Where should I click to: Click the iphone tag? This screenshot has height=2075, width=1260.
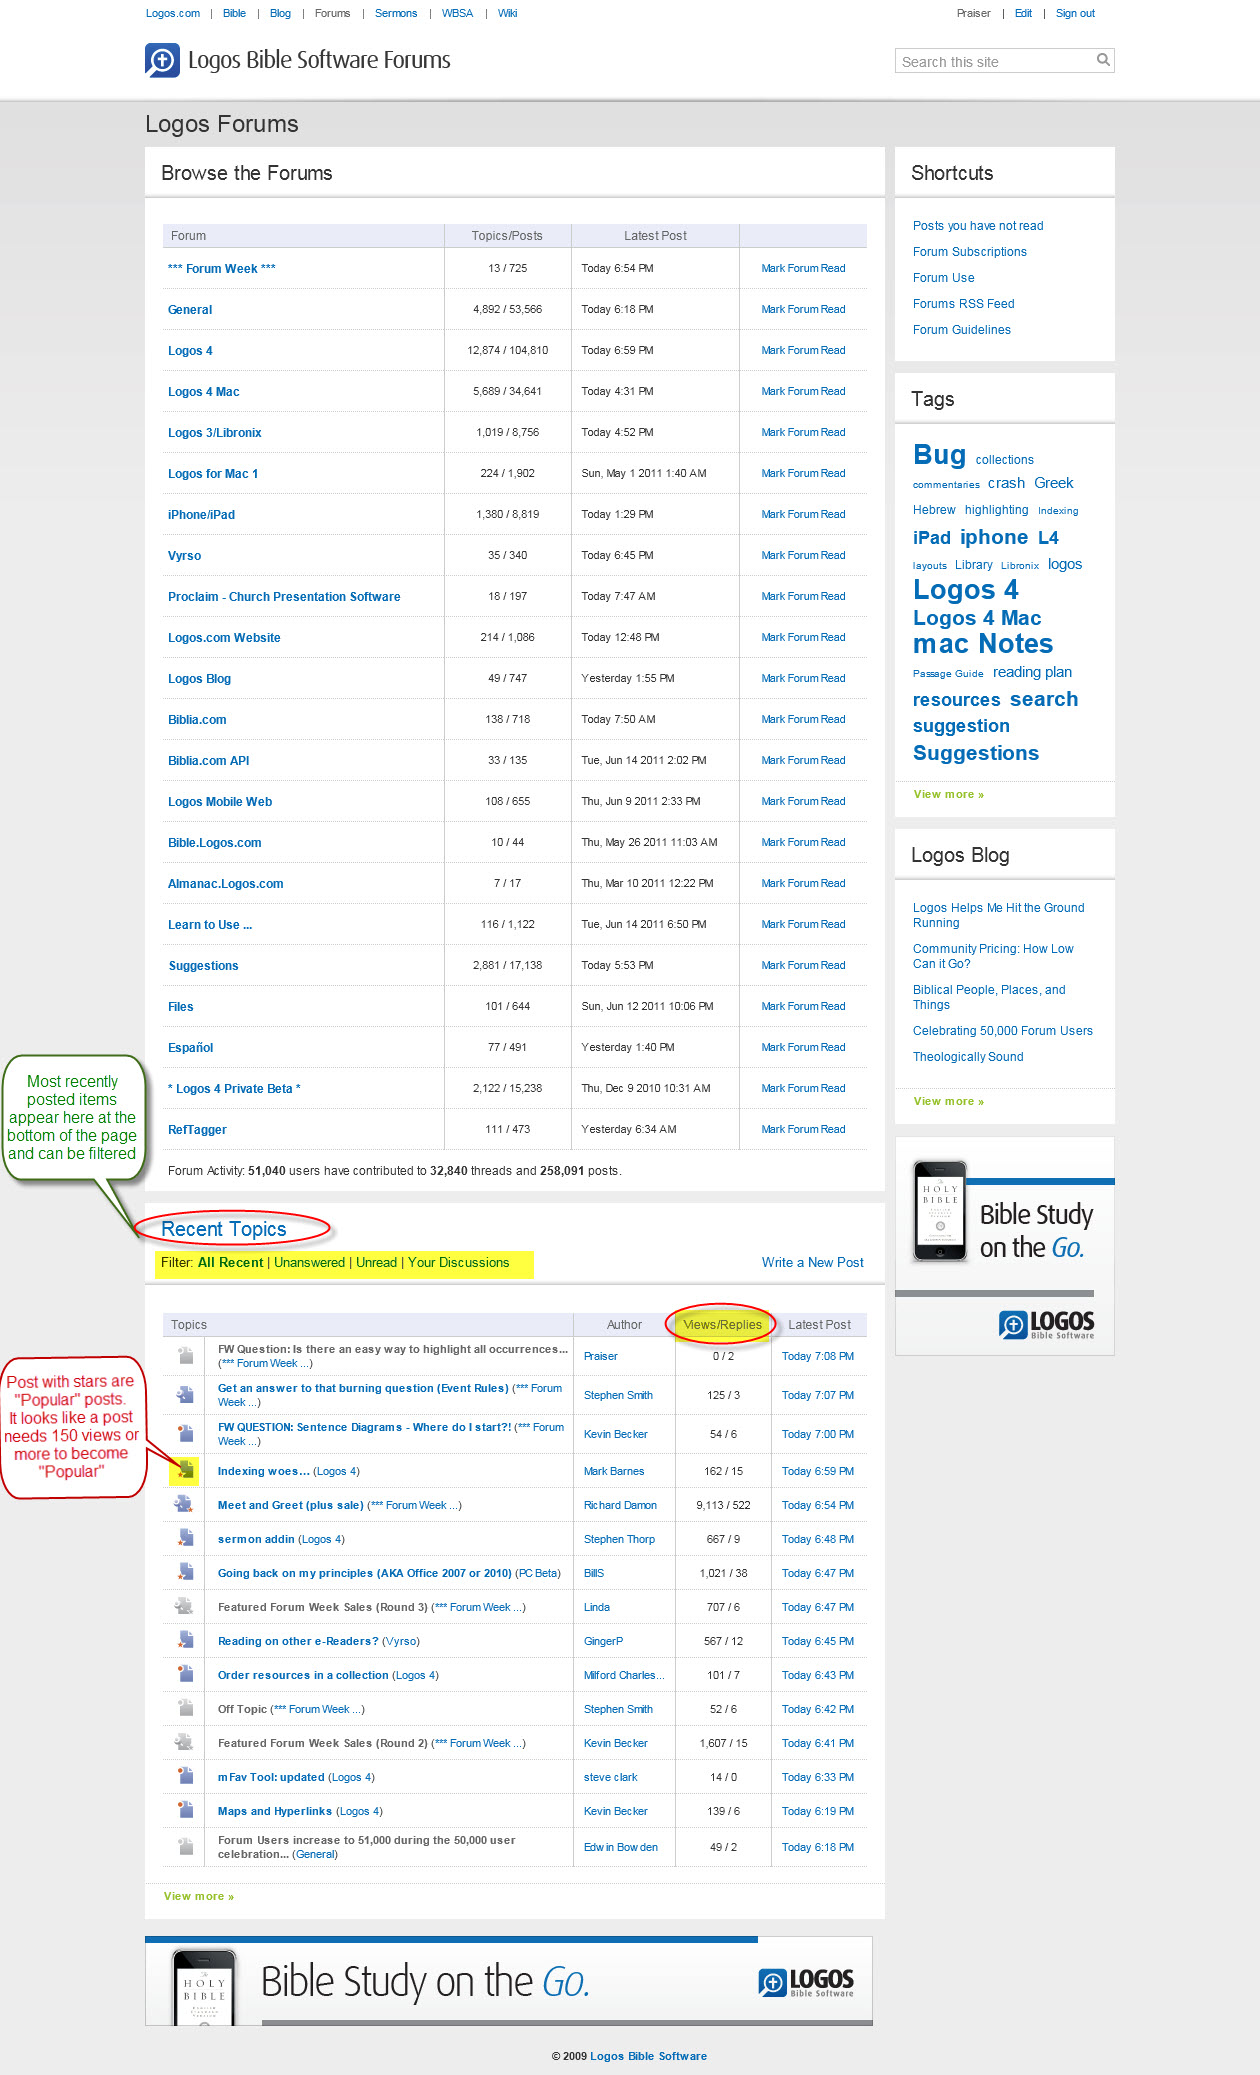(x=994, y=537)
